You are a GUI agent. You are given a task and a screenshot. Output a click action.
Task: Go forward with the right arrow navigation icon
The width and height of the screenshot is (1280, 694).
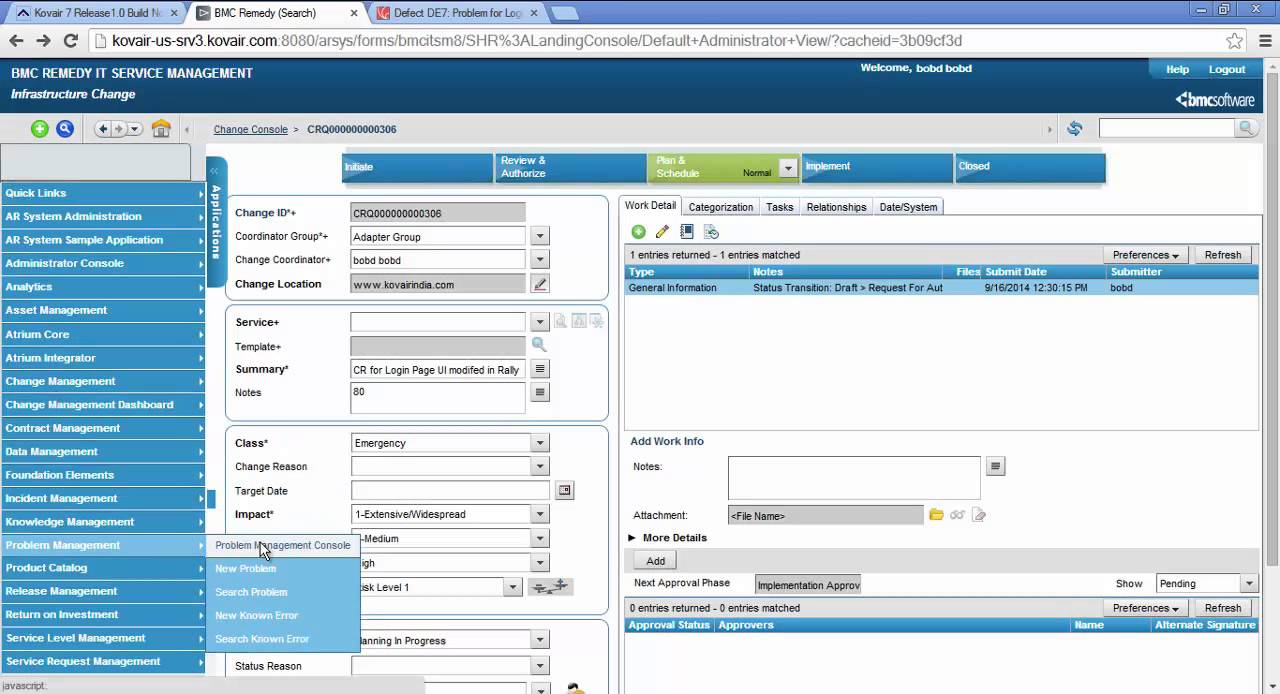point(119,129)
